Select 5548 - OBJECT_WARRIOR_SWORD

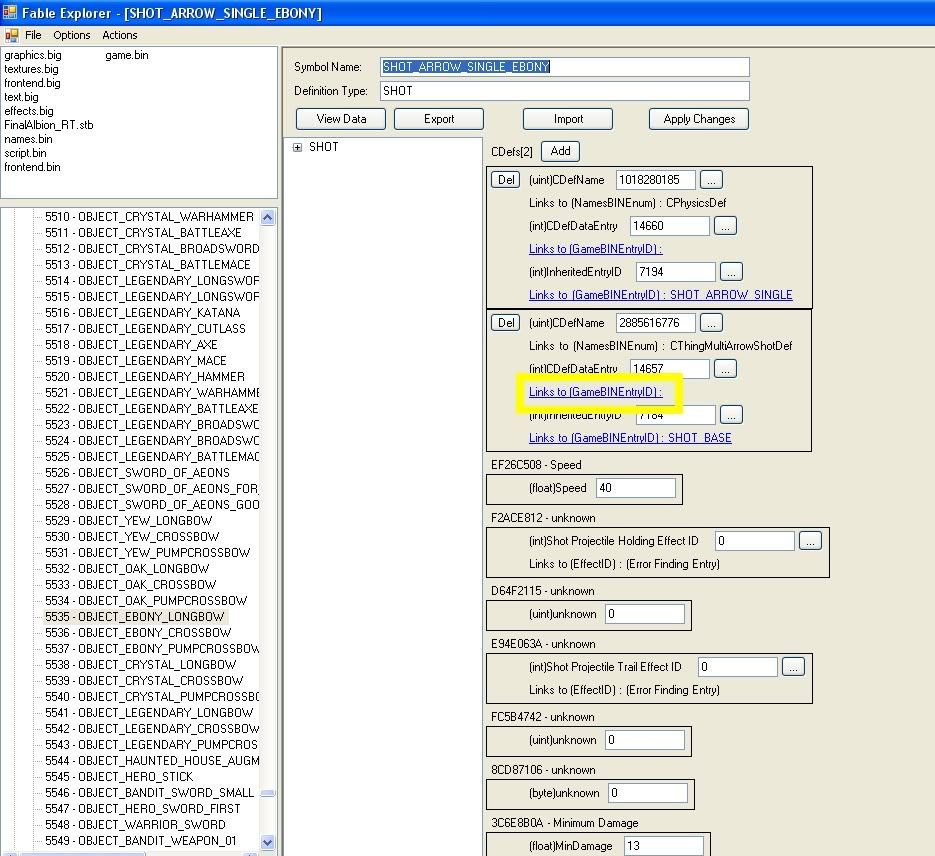tap(135, 824)
